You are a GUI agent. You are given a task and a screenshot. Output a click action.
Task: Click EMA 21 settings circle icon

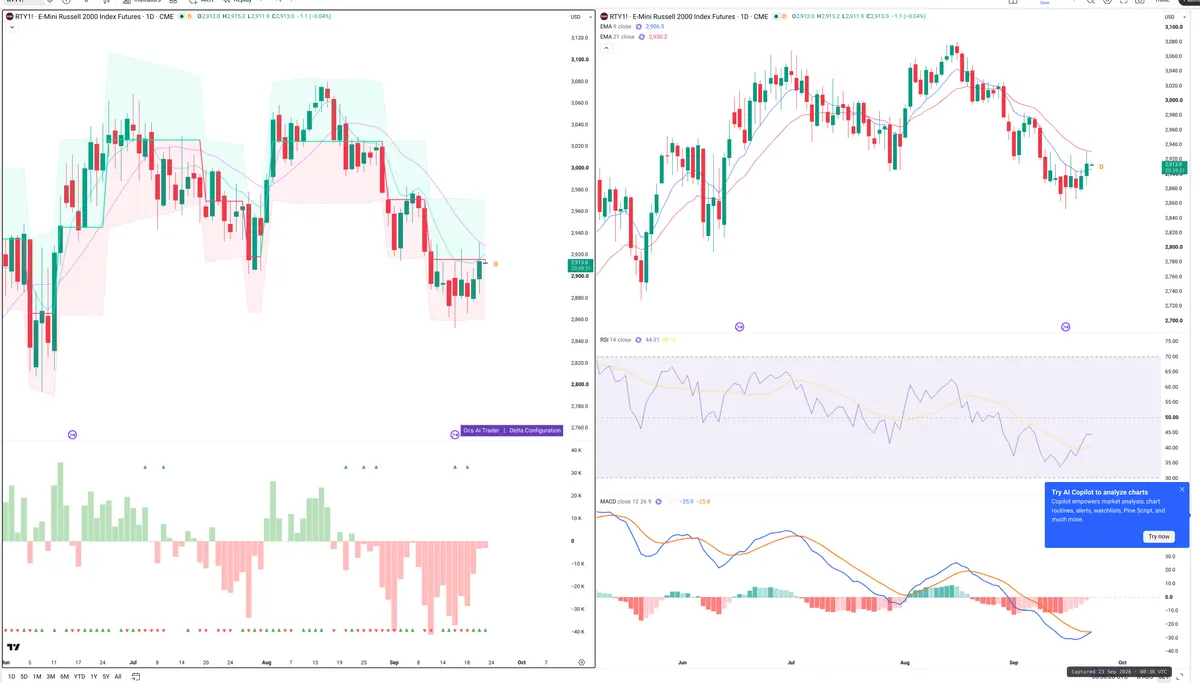[x=642, y=36]
